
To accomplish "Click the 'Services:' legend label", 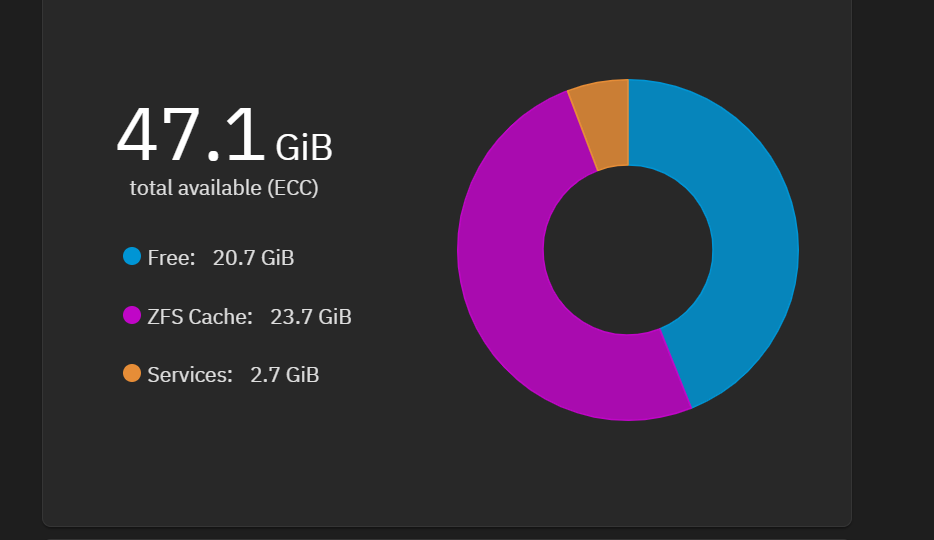I will pos(190,375).
